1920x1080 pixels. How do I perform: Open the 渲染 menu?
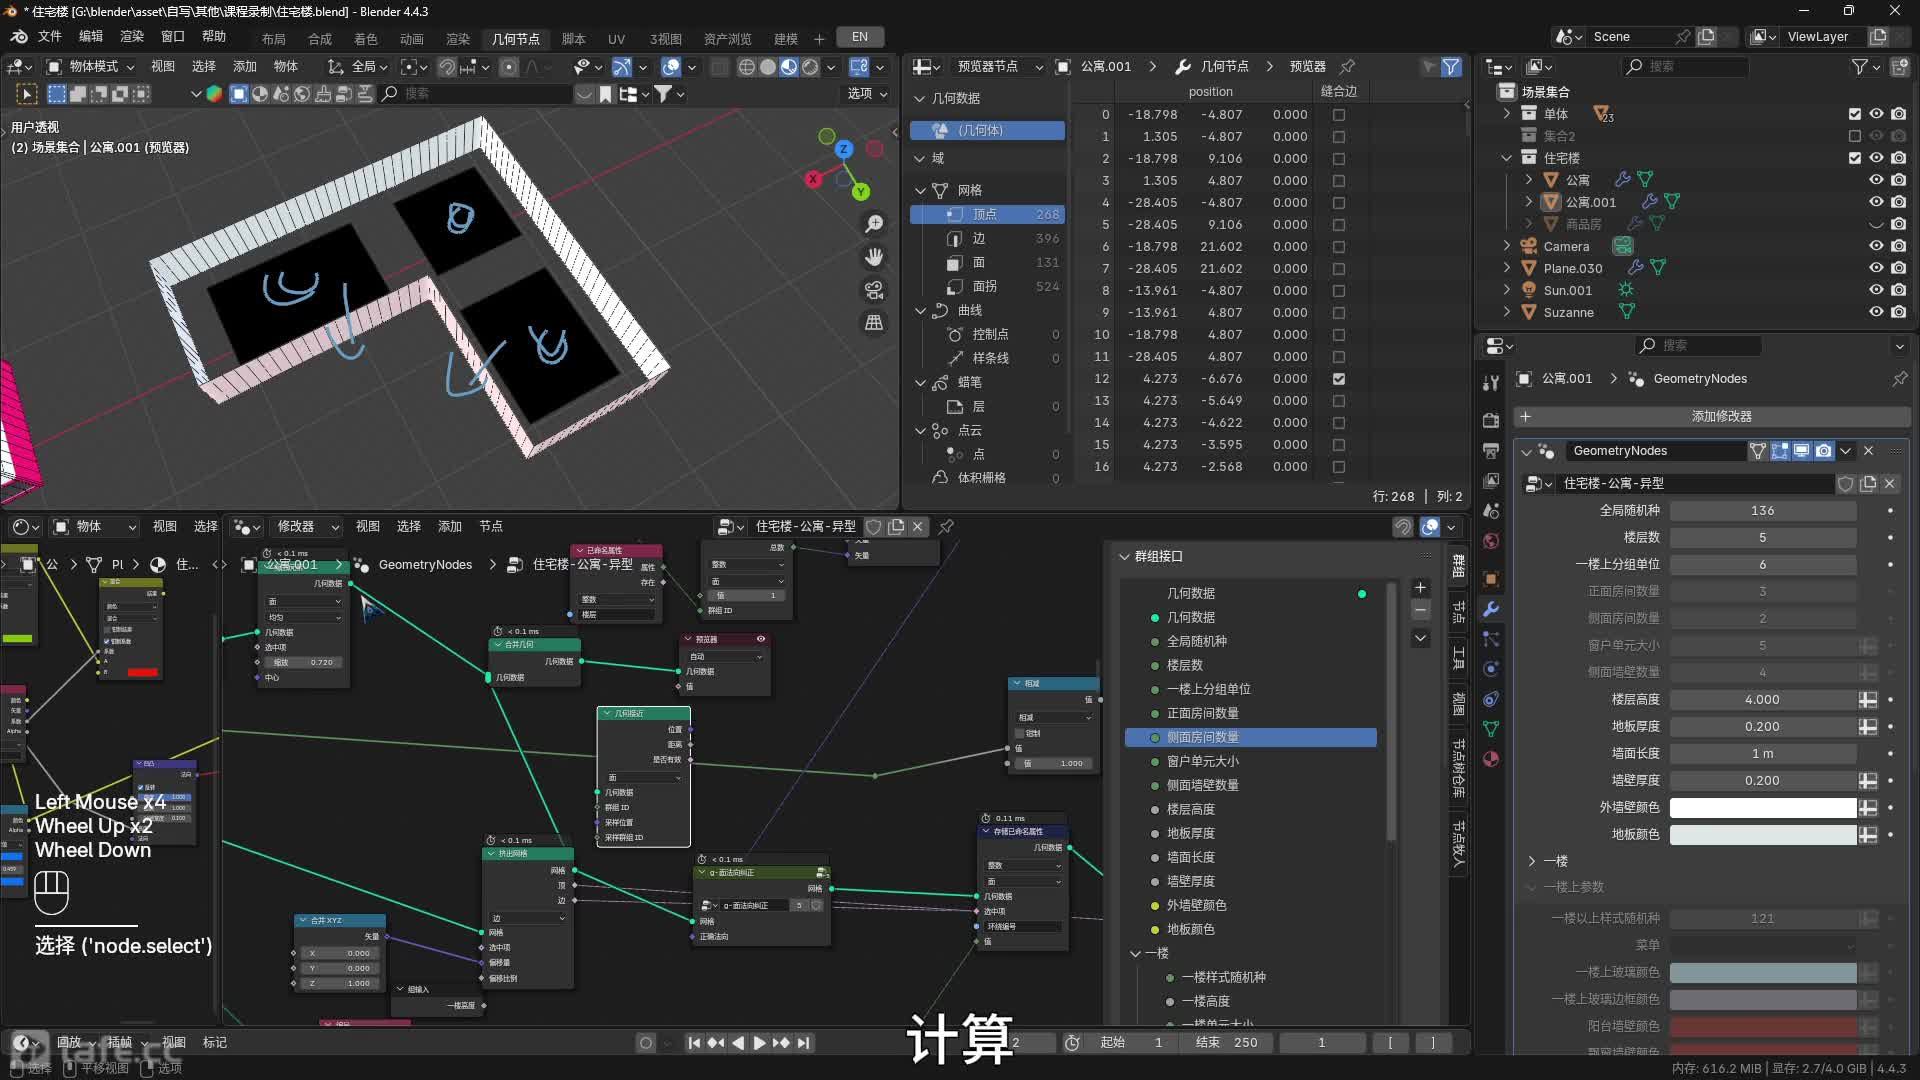(x=132, y=37)
